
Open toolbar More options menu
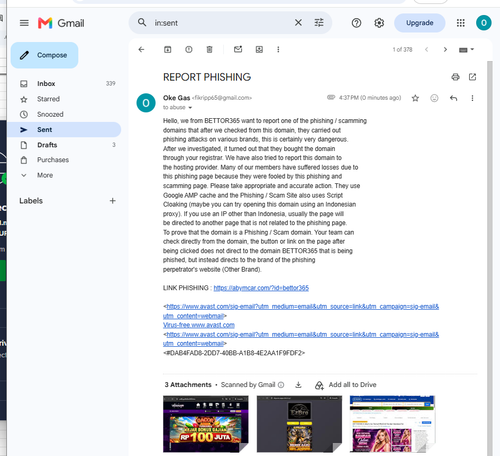coord(278,49)
